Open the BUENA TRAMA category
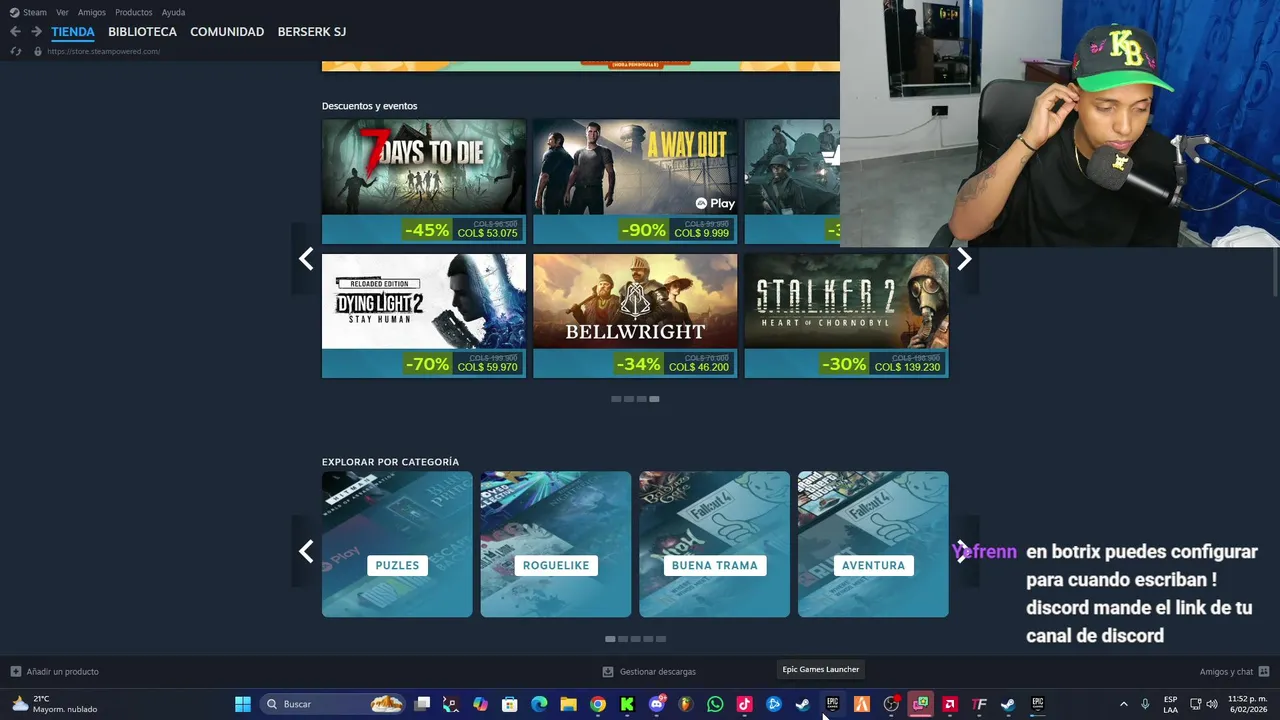Screen dimensions: 1280x720 pos(714,544)
